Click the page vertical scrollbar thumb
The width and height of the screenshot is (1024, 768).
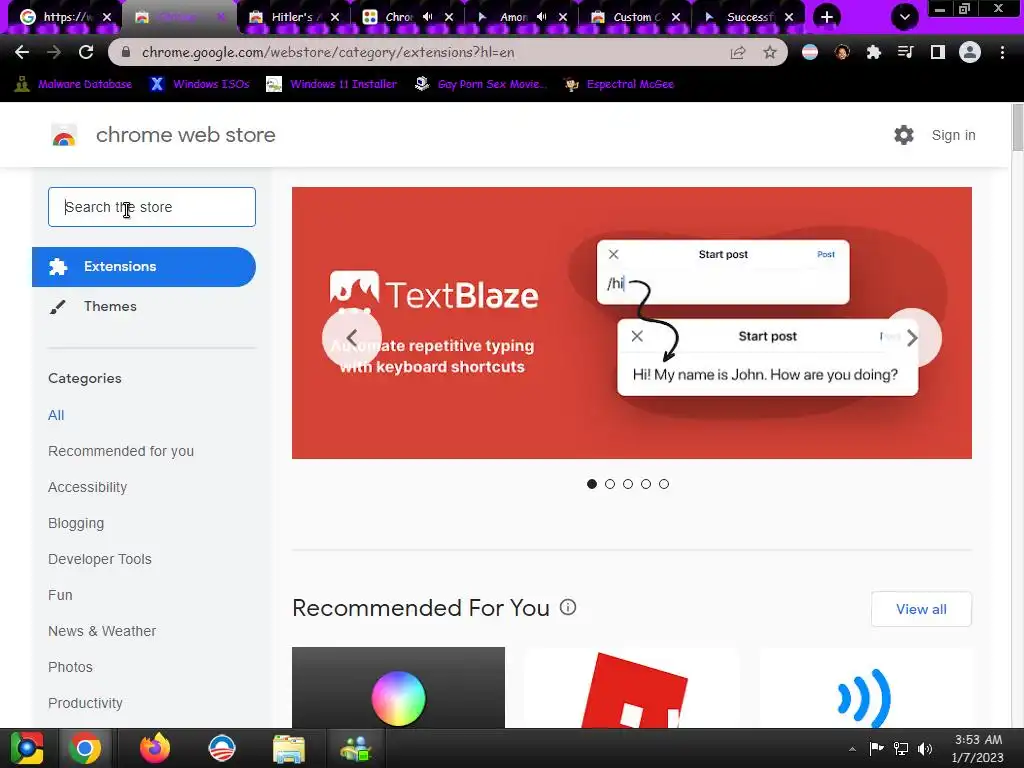coord(1017,127)
